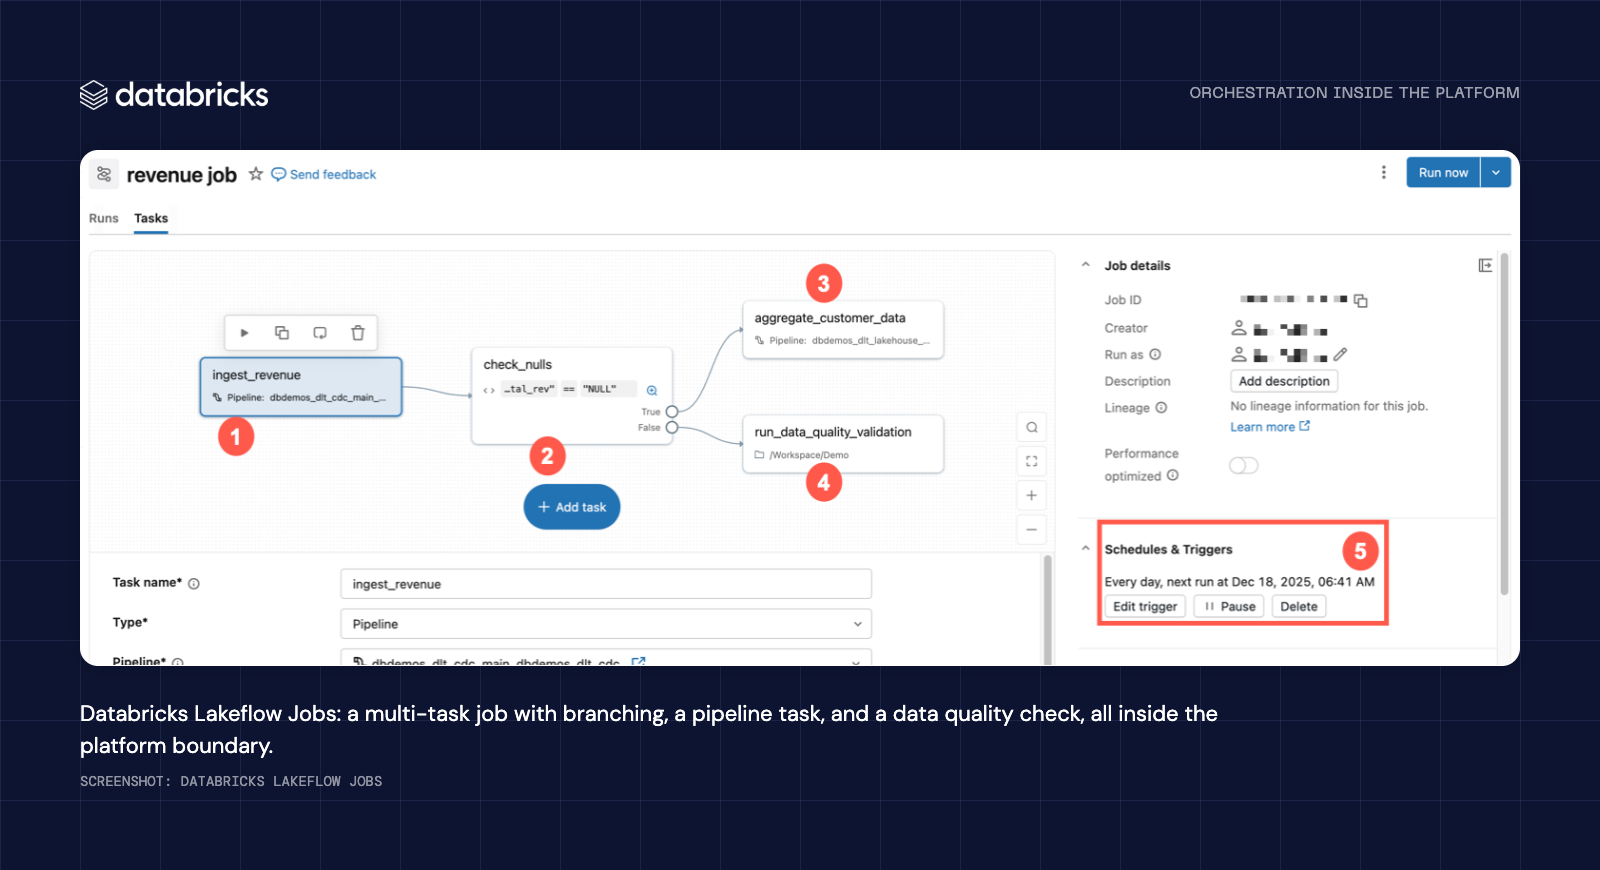Image resolution: width=1600 pixels, height=870 pixels.
Task: Open the Send feedback link
Action: pos(324,174)
